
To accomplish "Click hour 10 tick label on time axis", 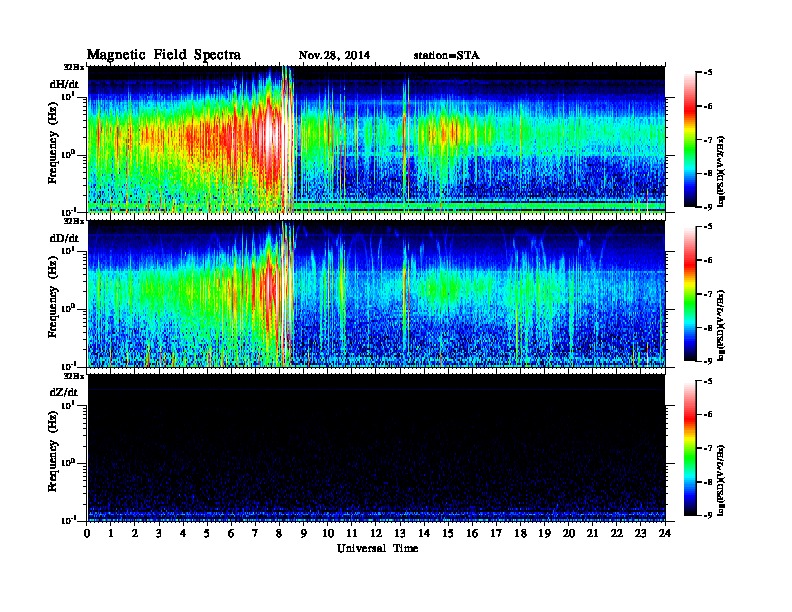I will pyautogui.click(x=327, y=534).
